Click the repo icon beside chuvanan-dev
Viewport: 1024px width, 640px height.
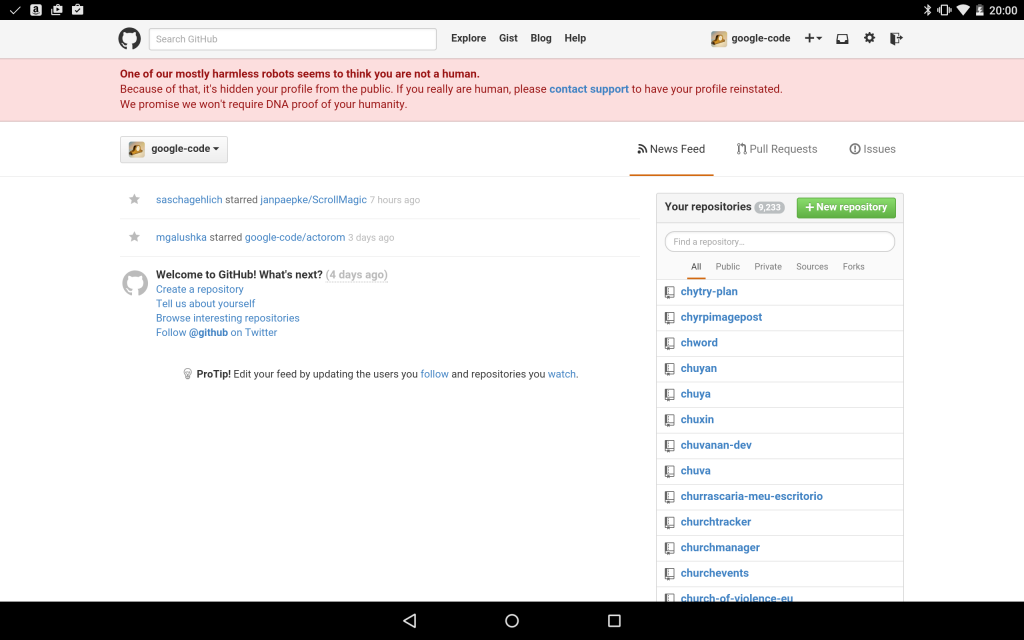pos(669,445)
